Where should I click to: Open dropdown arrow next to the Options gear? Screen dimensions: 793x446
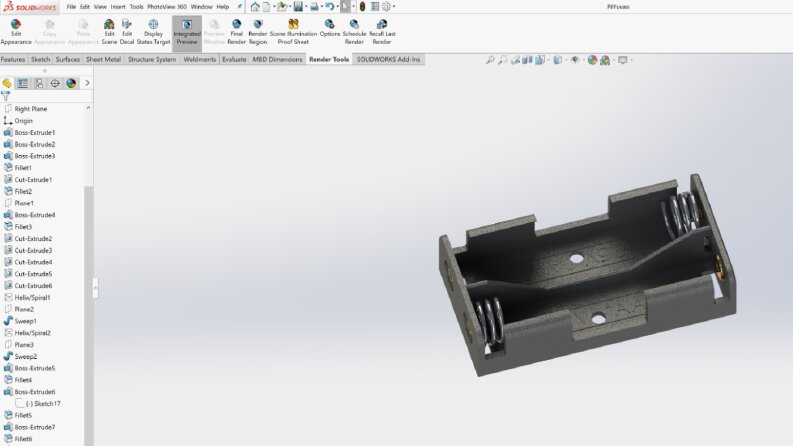[394, 7]
